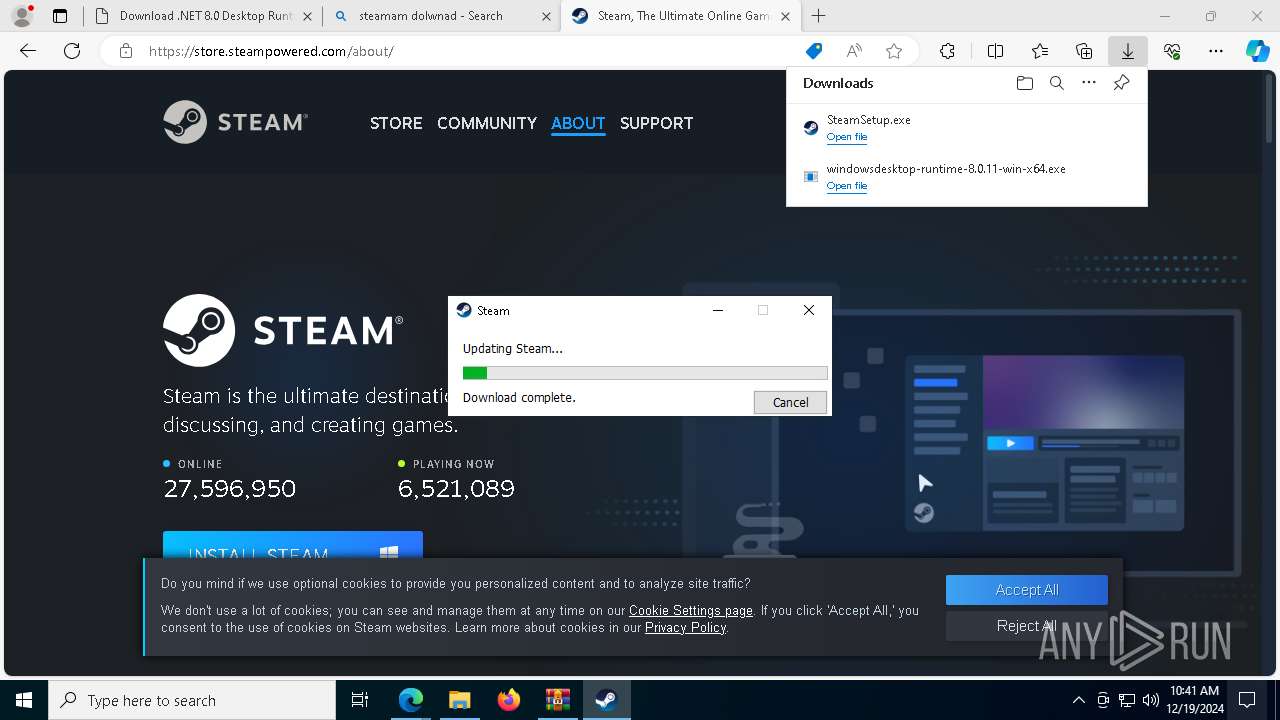Refresh the Steam about page

(72, 51)
